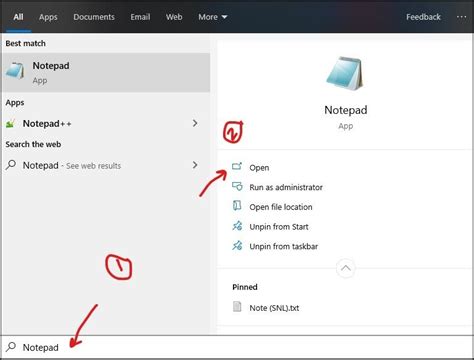Switch to the Apps tab
Screen dimensions: 474x360
pos(48,17)
